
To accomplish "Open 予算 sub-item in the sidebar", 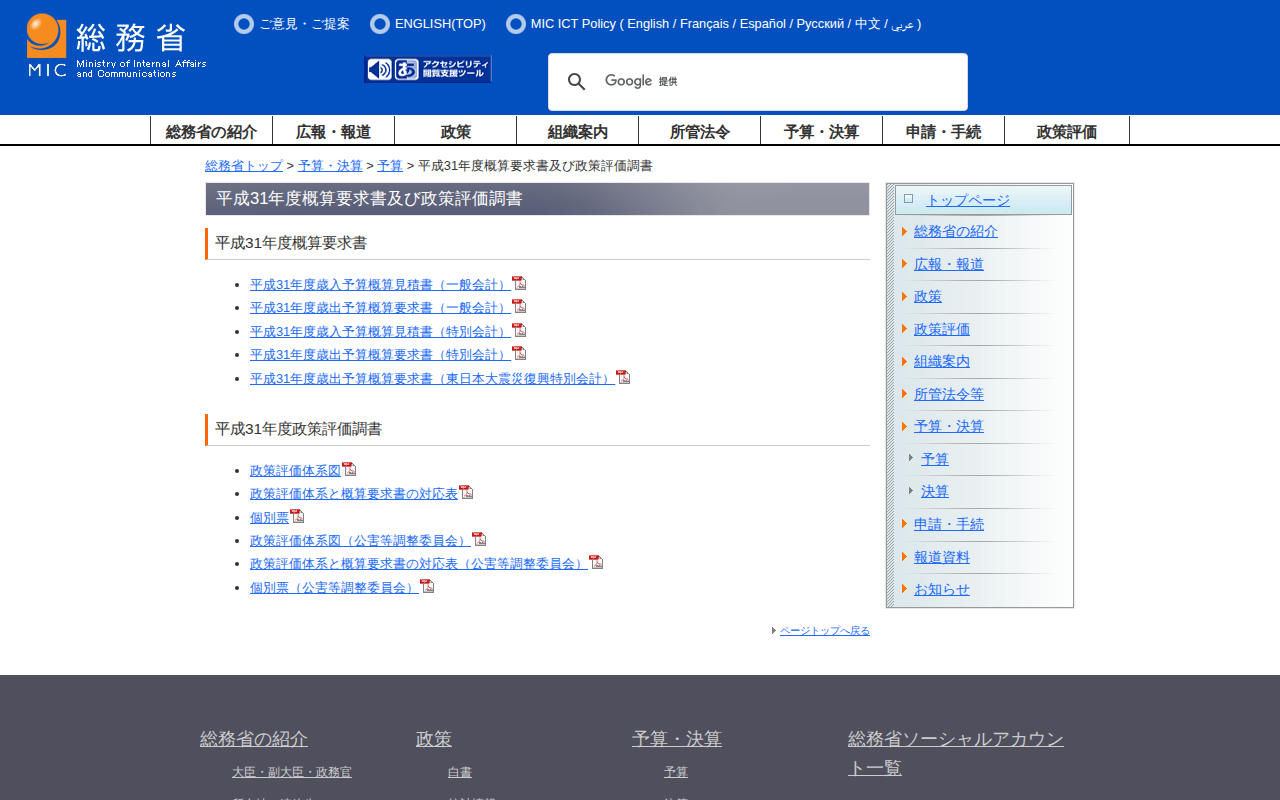I will [x=934, y=459].
